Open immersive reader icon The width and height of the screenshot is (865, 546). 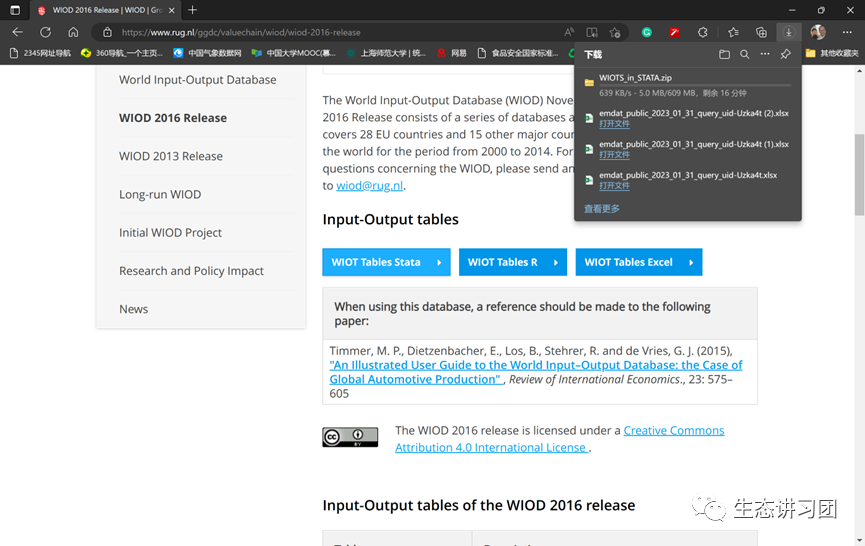[x=592, y=33]
